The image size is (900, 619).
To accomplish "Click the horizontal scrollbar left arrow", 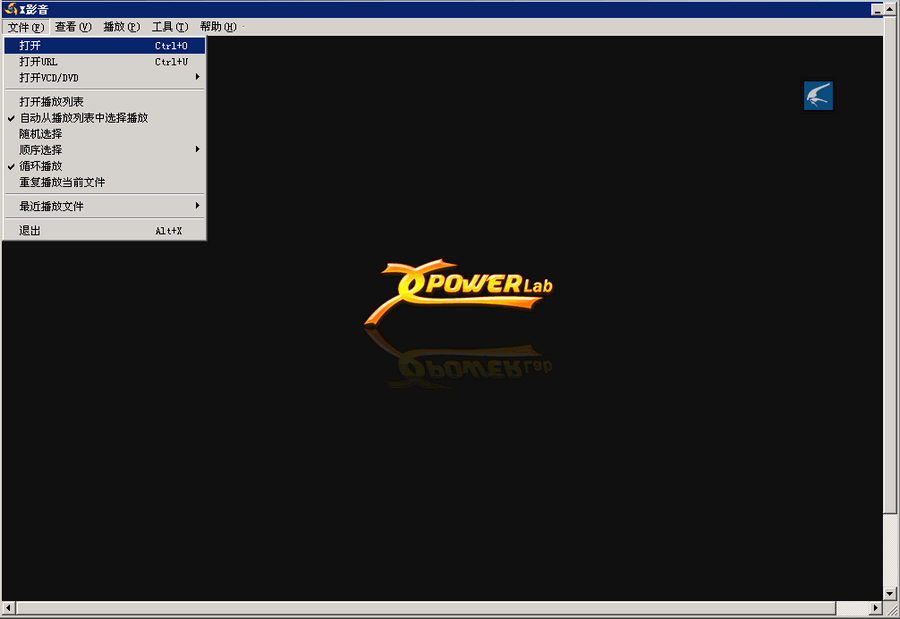I will pyautogui.click(x=8, y=608).
